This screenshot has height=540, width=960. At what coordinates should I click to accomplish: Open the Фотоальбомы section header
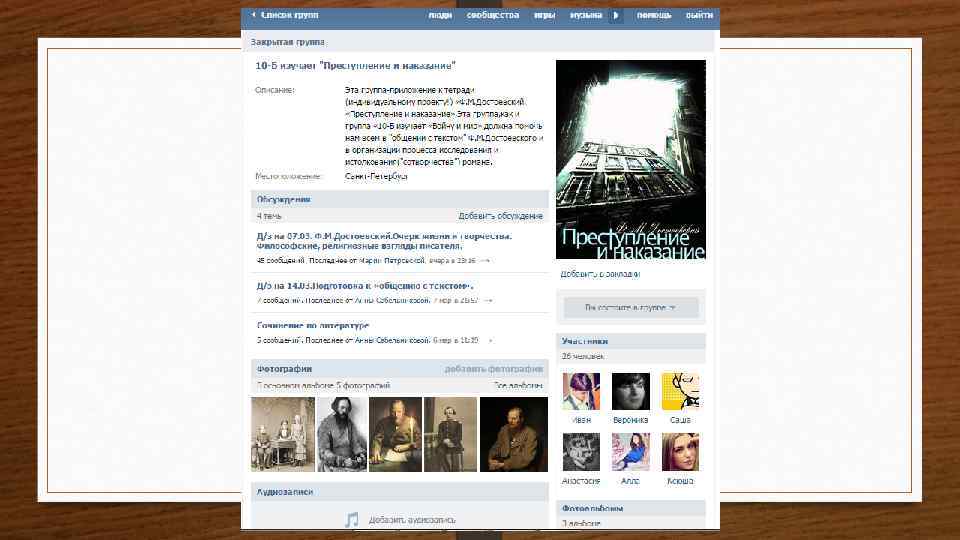pos(631,508)
